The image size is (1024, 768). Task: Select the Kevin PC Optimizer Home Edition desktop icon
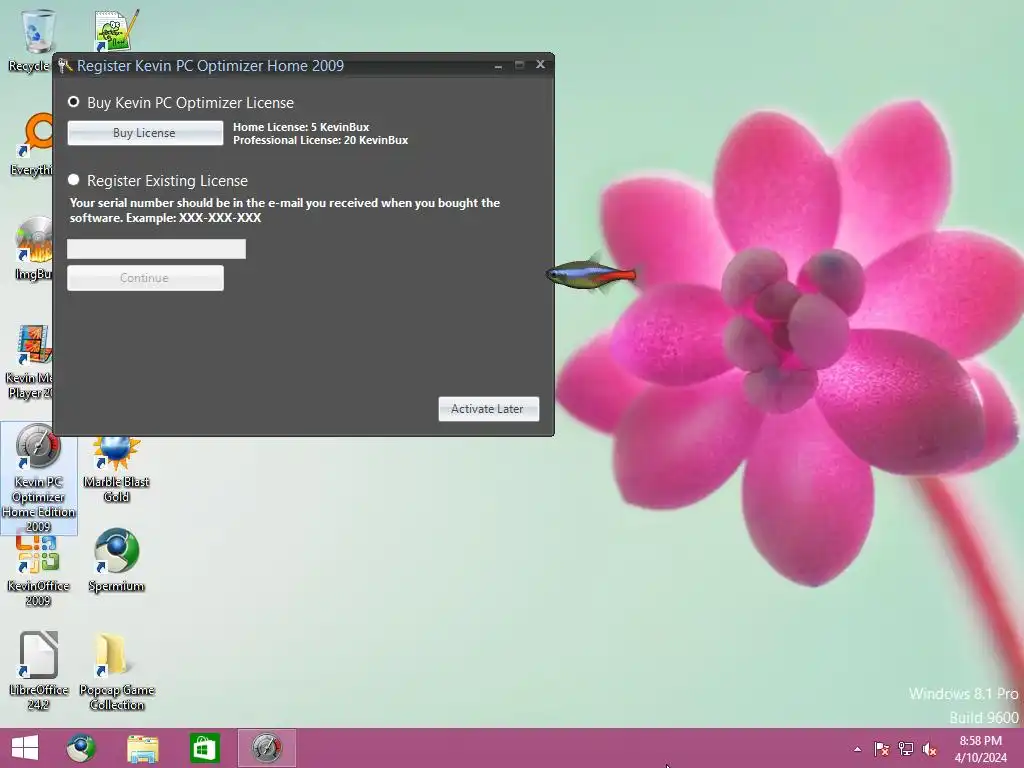pos(39,478)
